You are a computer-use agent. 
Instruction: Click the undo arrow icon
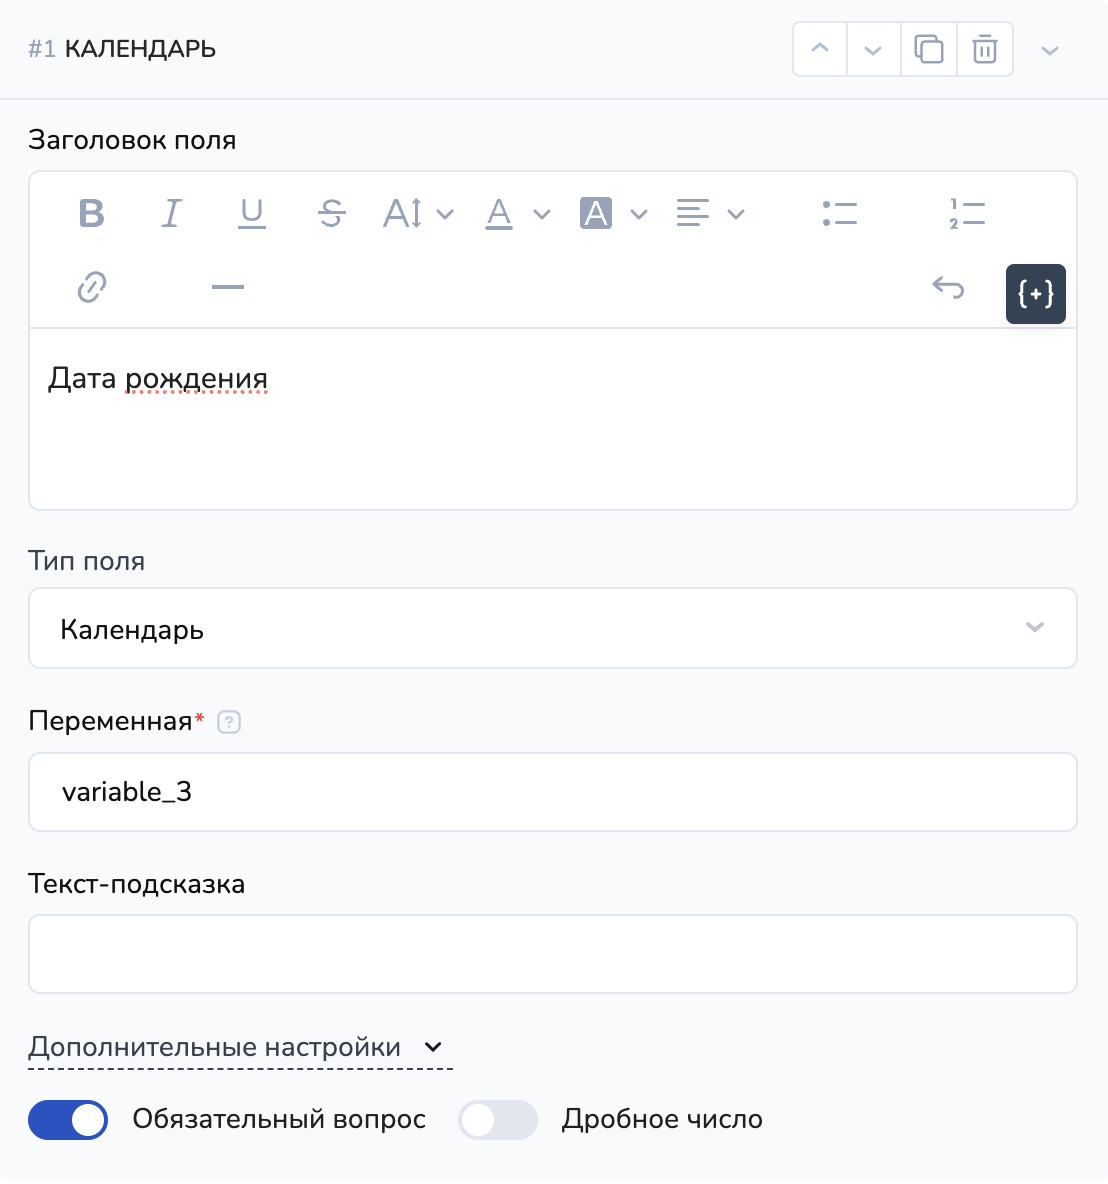[947, 288]
